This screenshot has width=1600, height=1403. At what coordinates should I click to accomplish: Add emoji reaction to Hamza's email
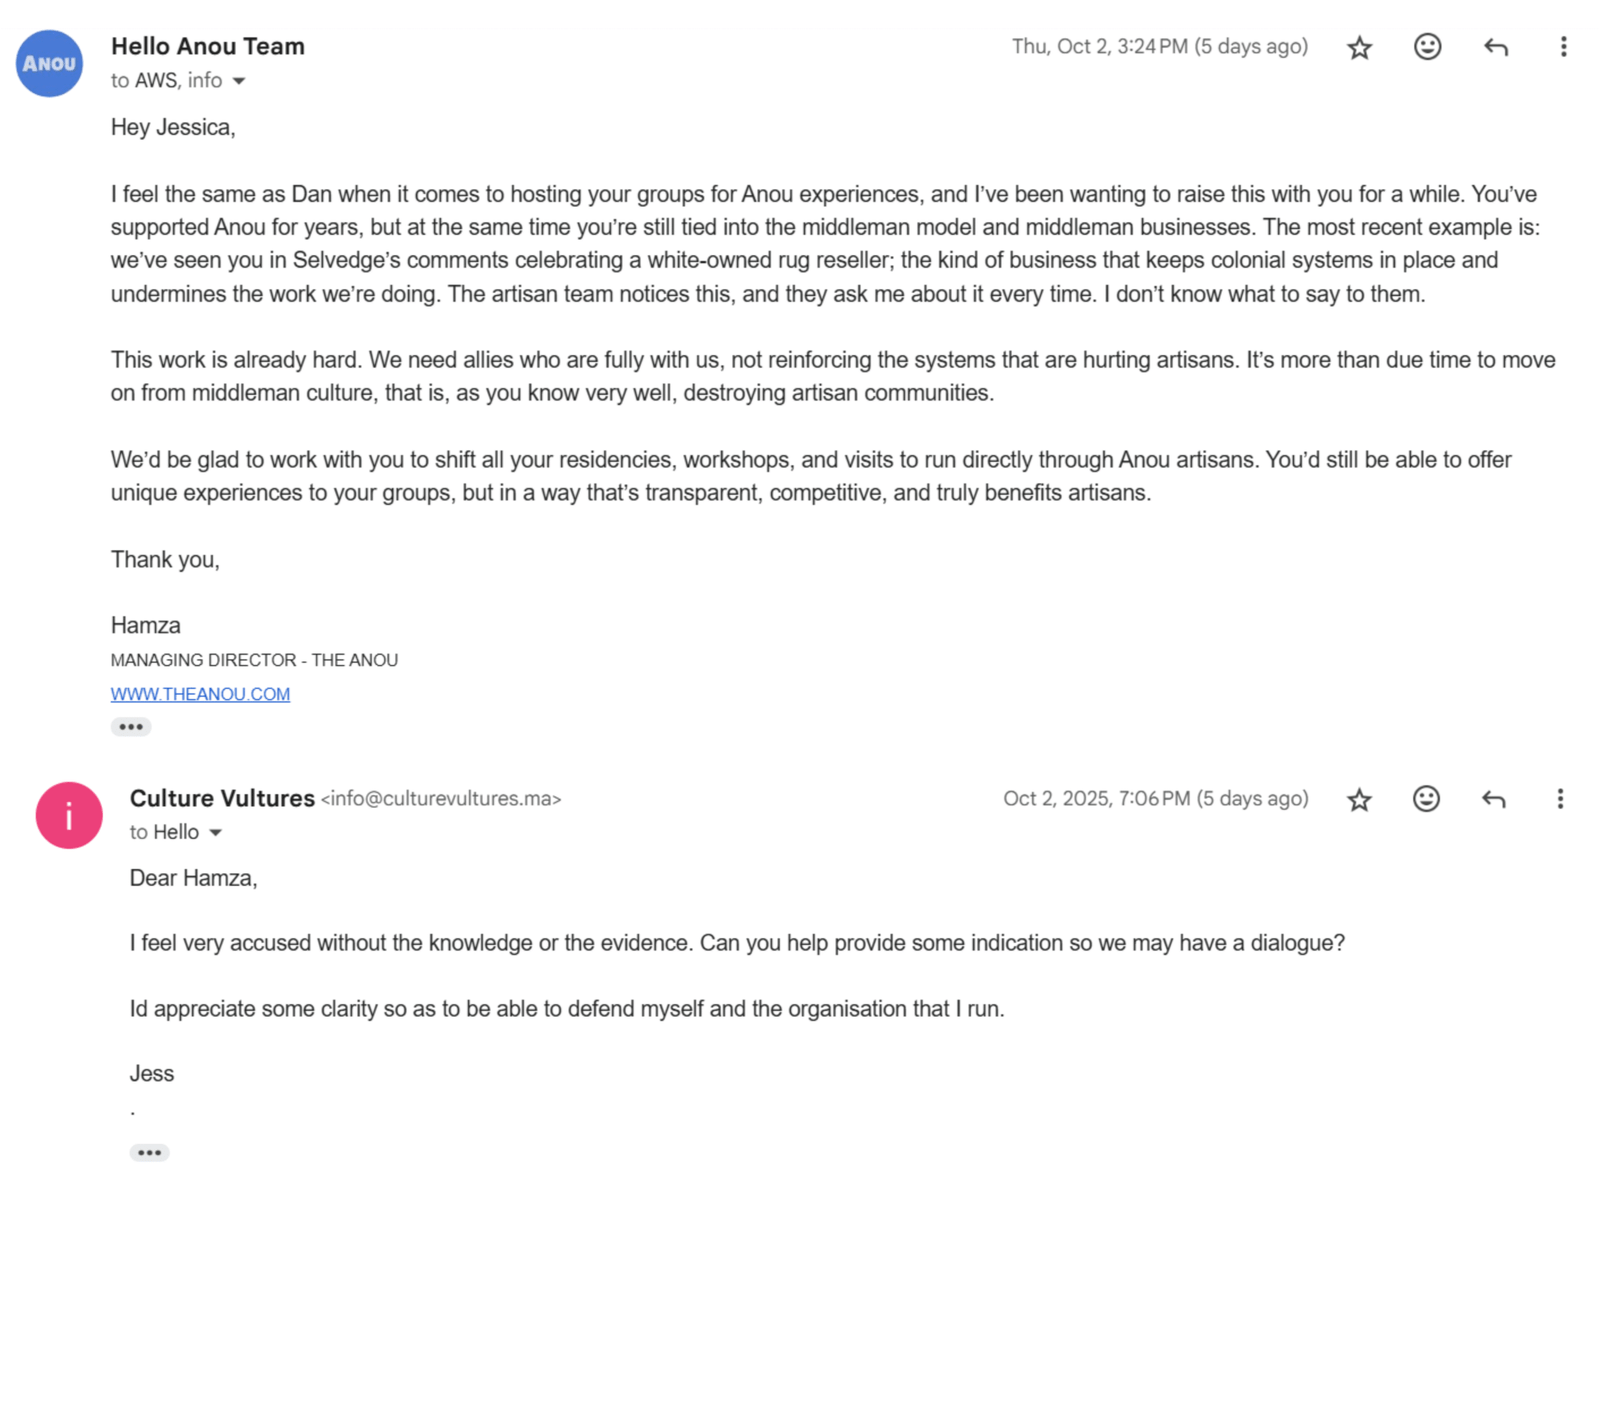click(x=1427, y=47)
